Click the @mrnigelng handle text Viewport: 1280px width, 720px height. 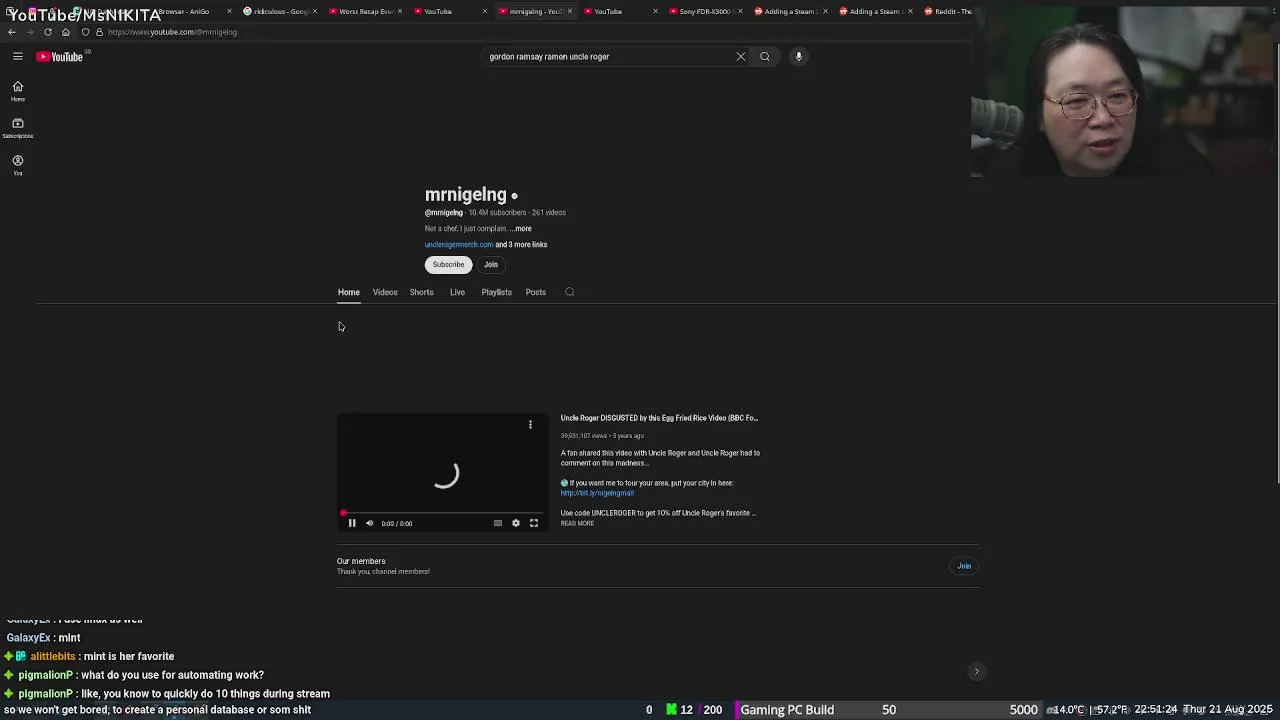coord(444,213)
